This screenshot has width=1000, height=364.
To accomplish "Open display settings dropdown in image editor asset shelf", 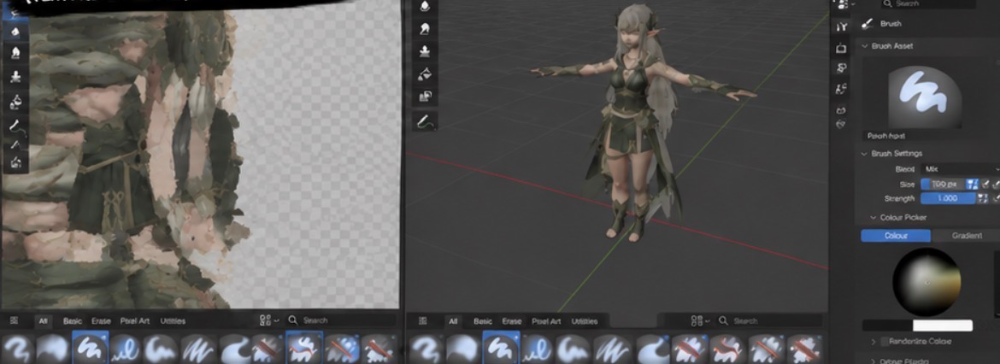I will point(270,321).
